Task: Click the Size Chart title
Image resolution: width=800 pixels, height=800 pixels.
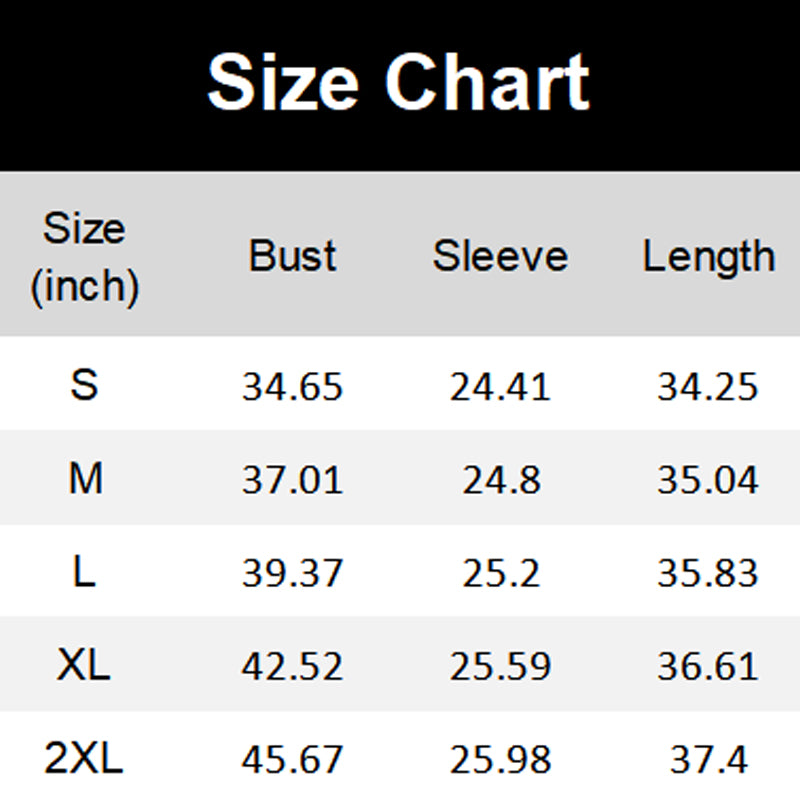Action: (398, 82)
